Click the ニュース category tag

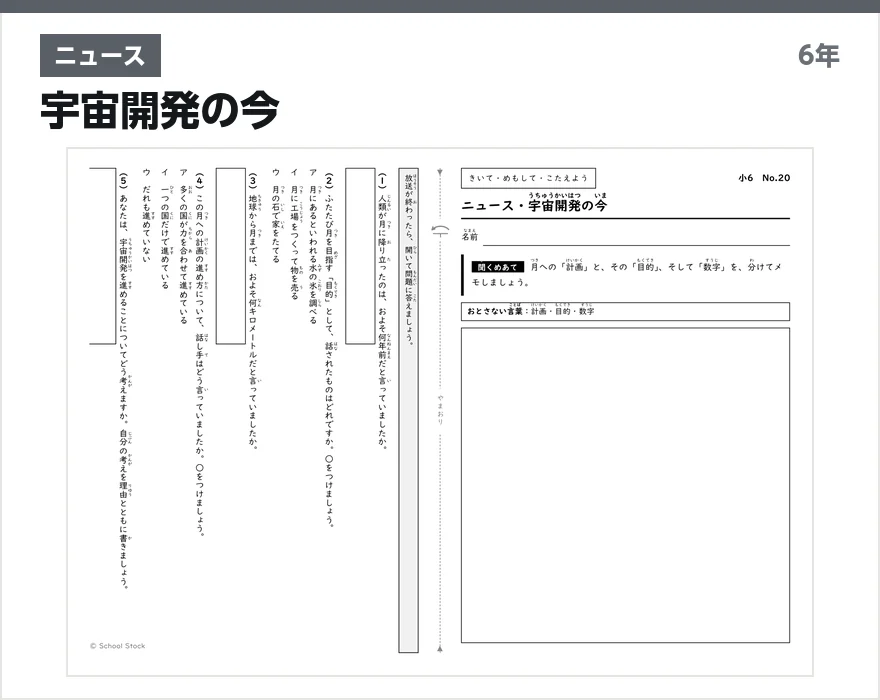pos(100,56)
